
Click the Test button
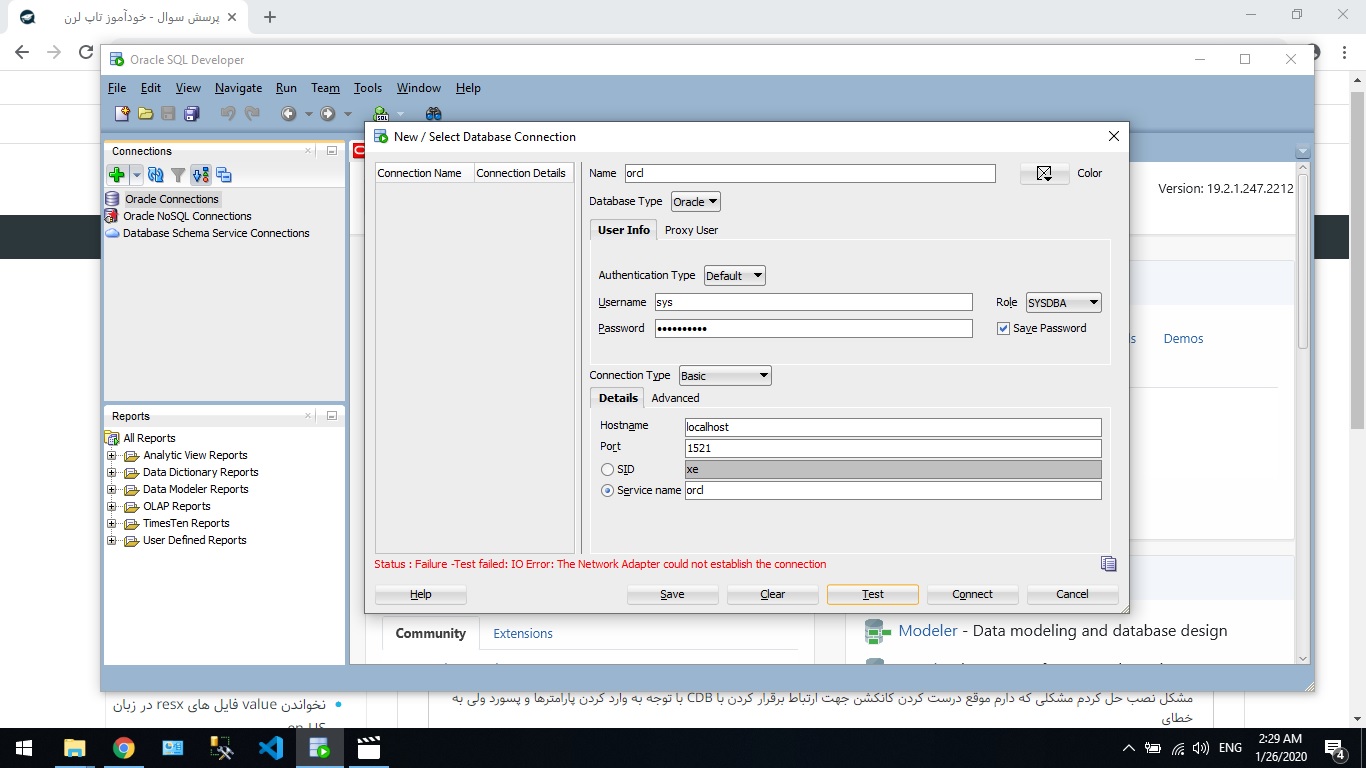[x=872, y=594]
